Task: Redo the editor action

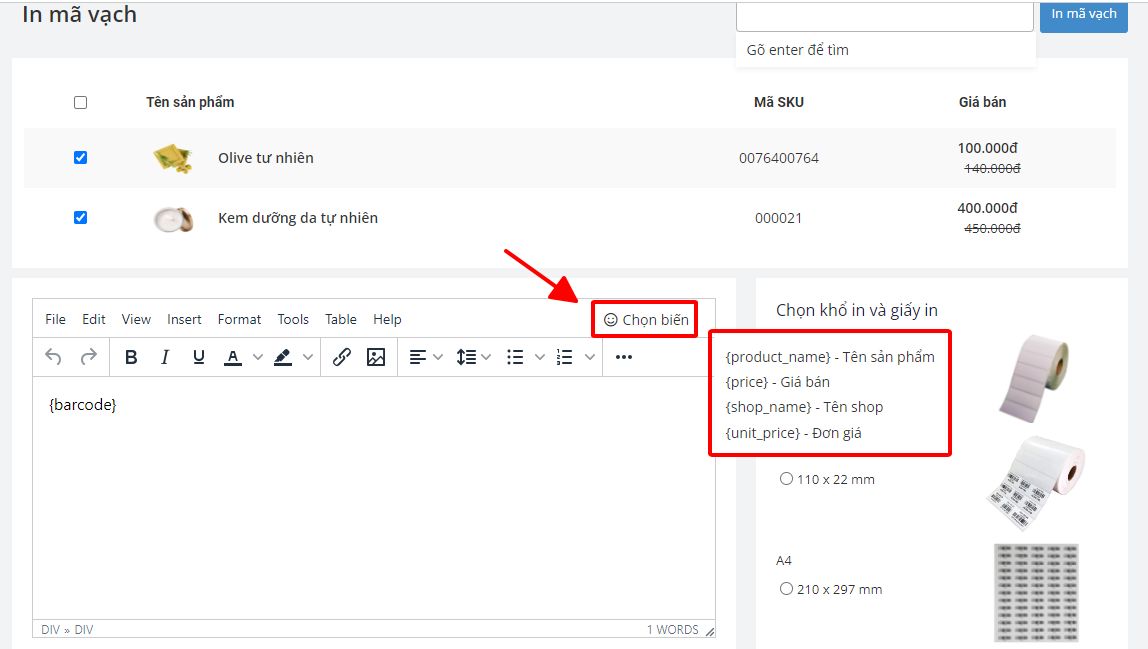Action: pos(89,357)
